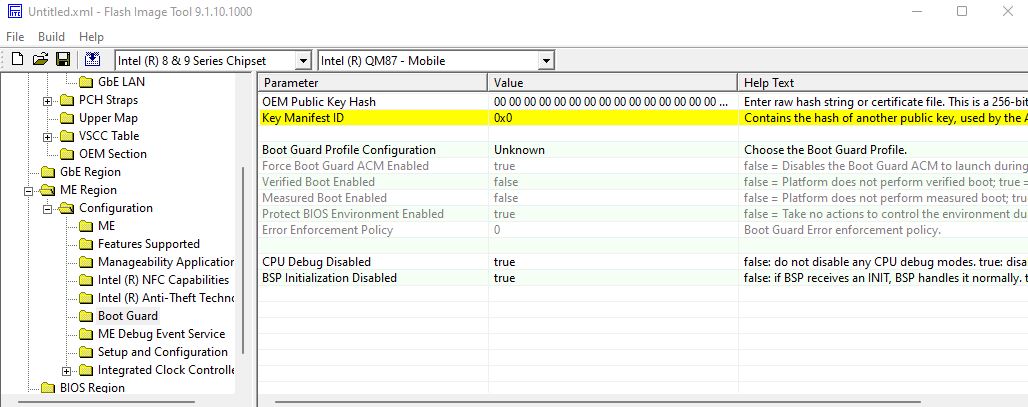Click the Unknown profile value cell

(x=612, y=150)
